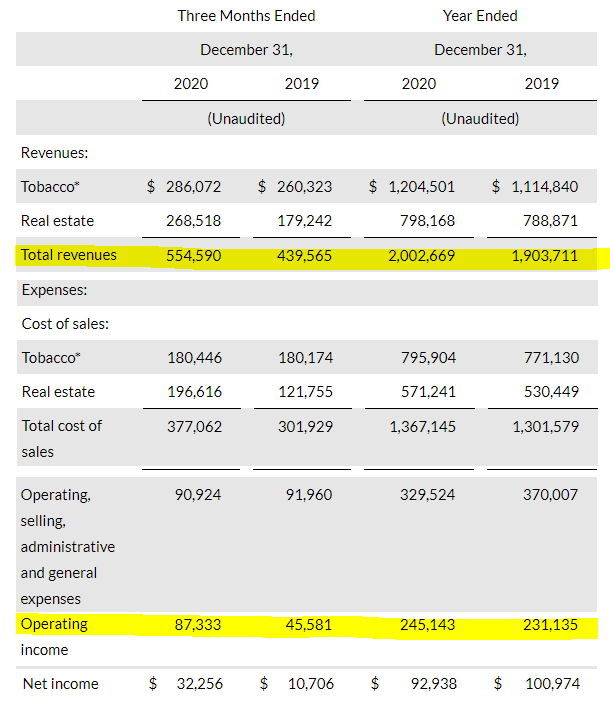Click Real estate revenue 268,518
The image size is (610, 706).
(x=194, y=221)
